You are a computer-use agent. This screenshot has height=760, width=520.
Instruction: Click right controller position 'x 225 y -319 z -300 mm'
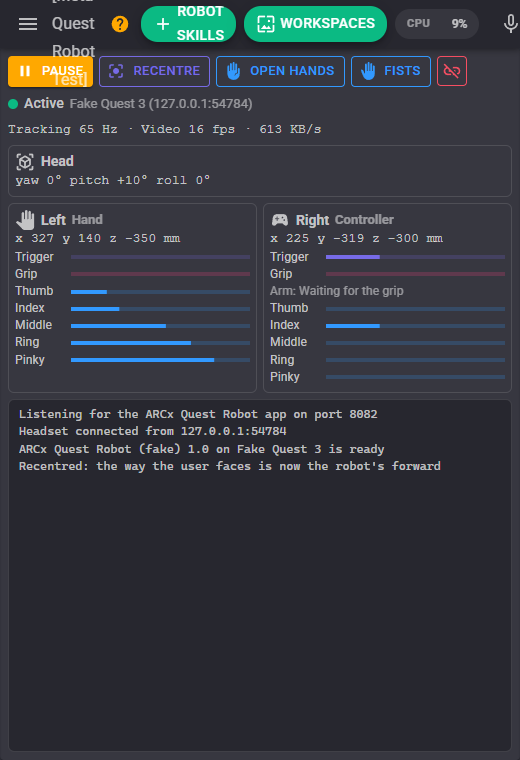(x=356, y=238)
